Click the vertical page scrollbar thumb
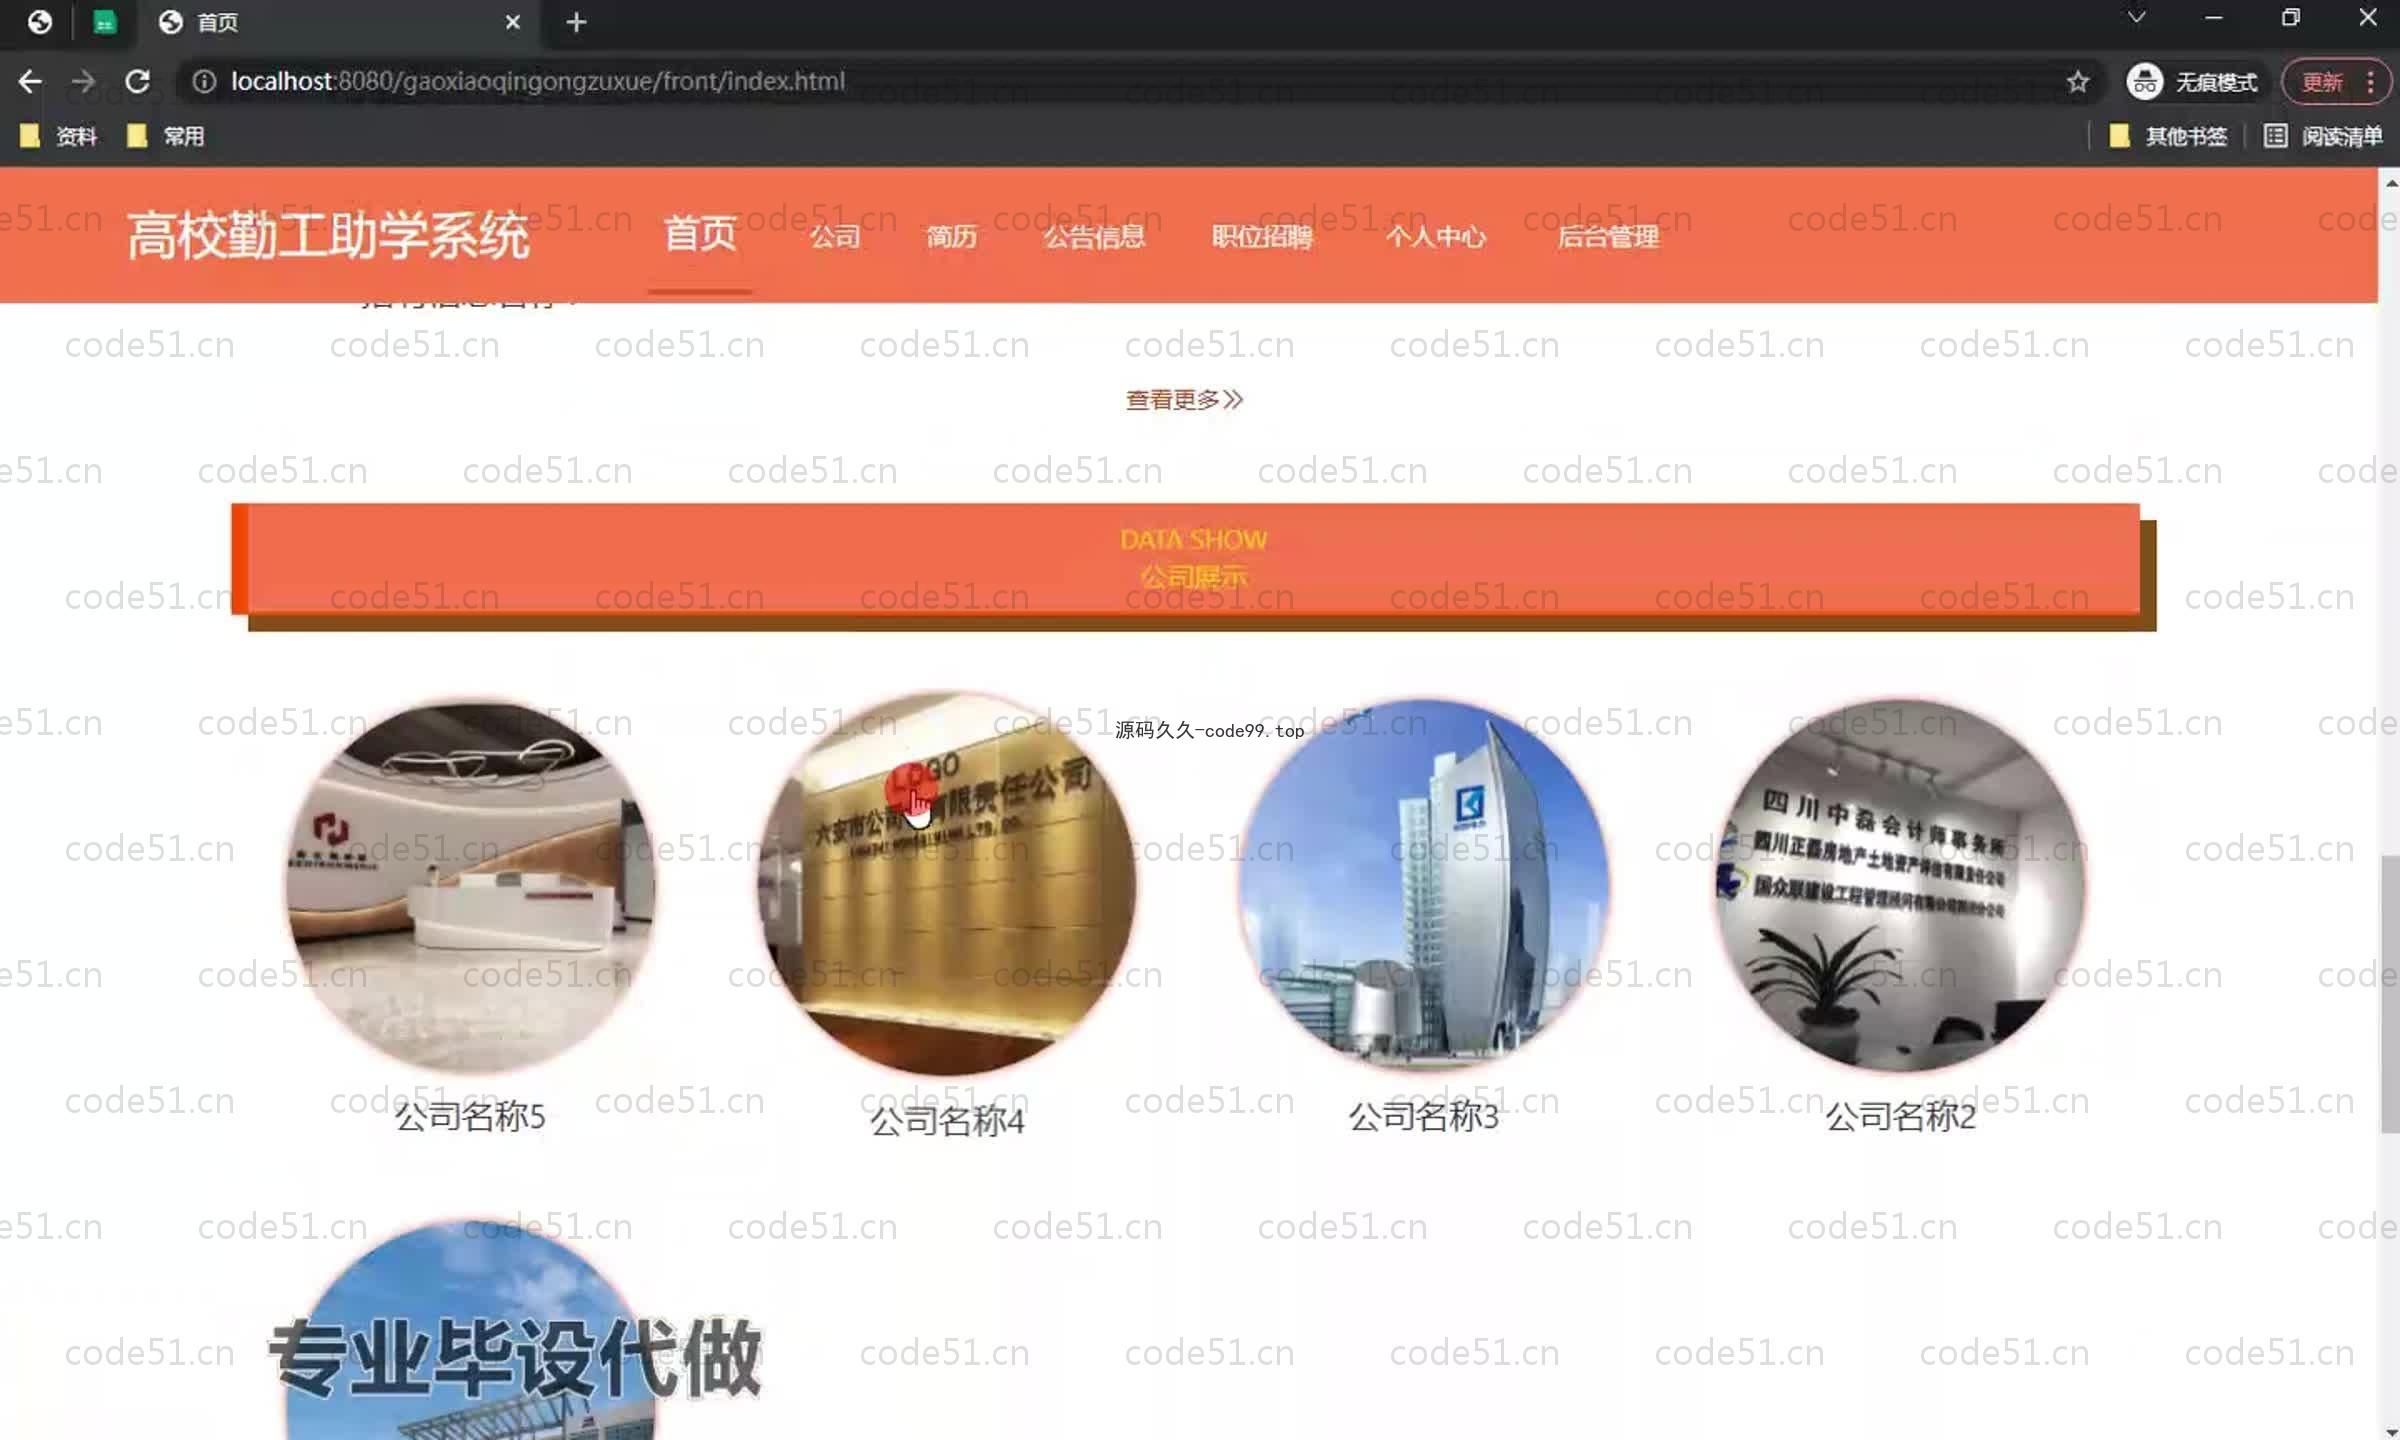This screenshot has height=1440, width=2400. pos(2389,994)
